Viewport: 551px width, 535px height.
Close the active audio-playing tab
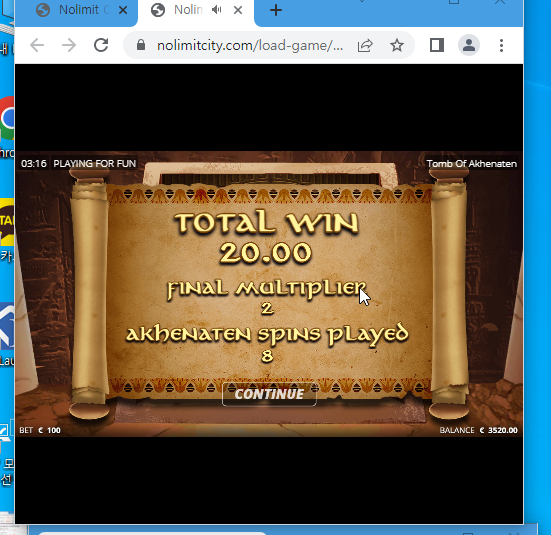tap(238, 10)
